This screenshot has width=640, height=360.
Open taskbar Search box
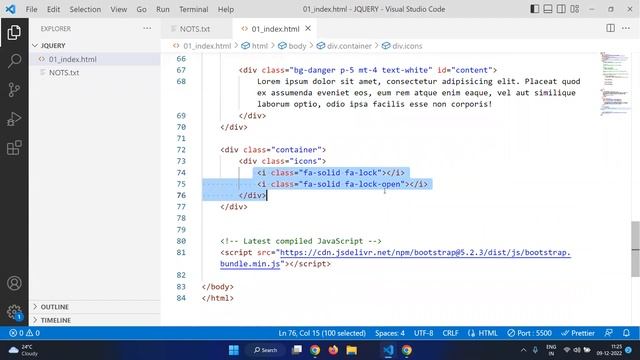click(x=265, y=350)
